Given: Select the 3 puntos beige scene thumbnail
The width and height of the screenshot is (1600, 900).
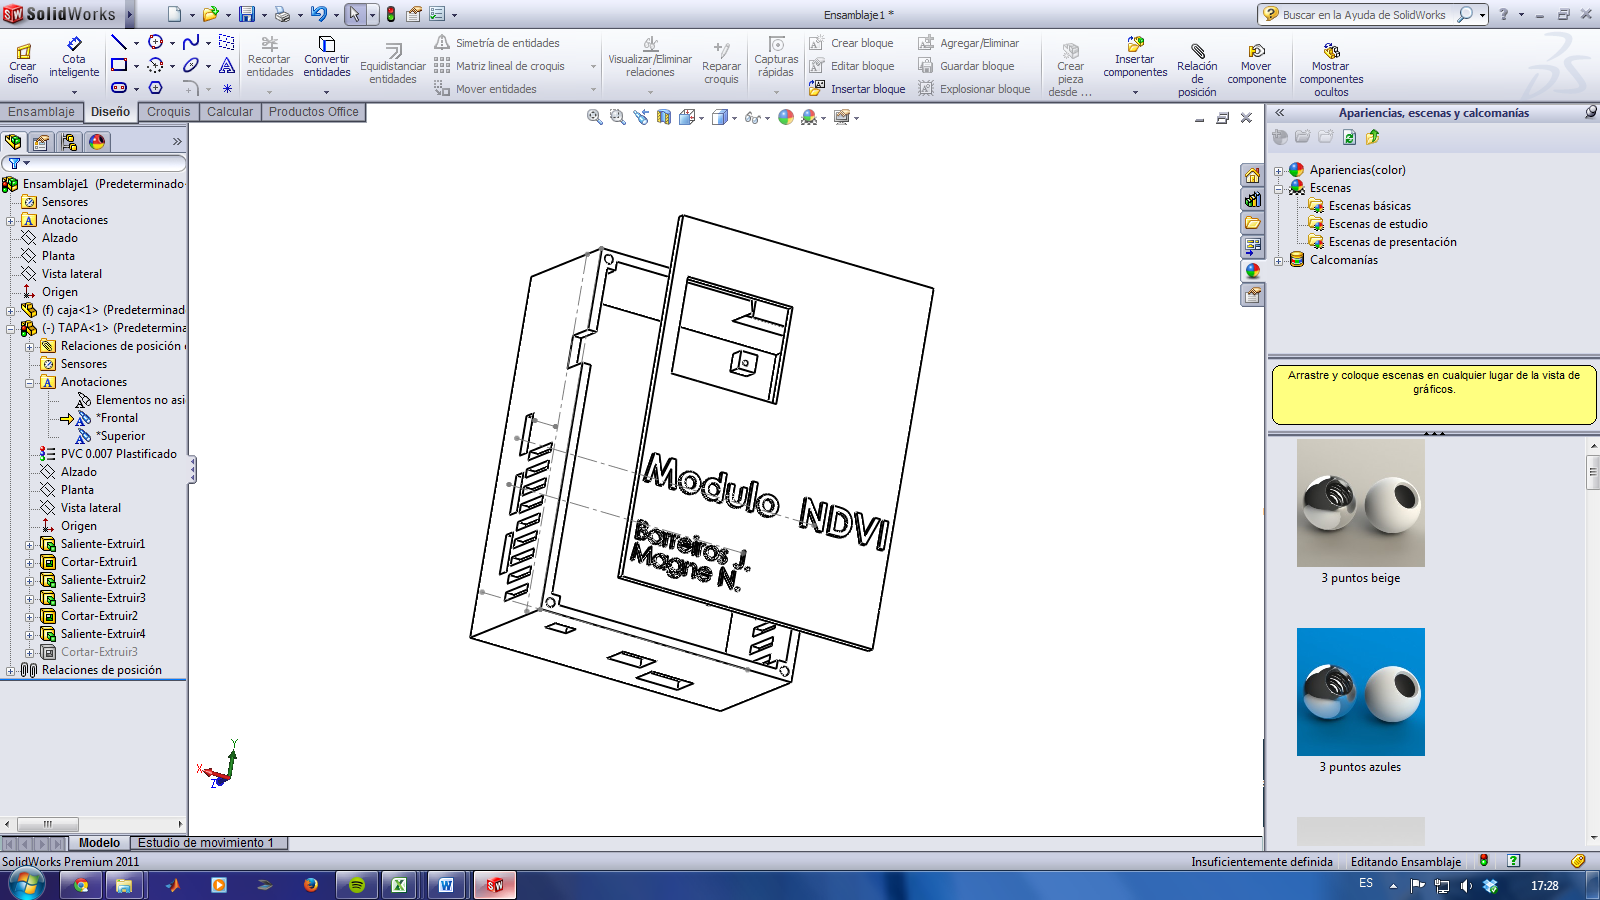Looking at the screenshot, I should 1360,503.
